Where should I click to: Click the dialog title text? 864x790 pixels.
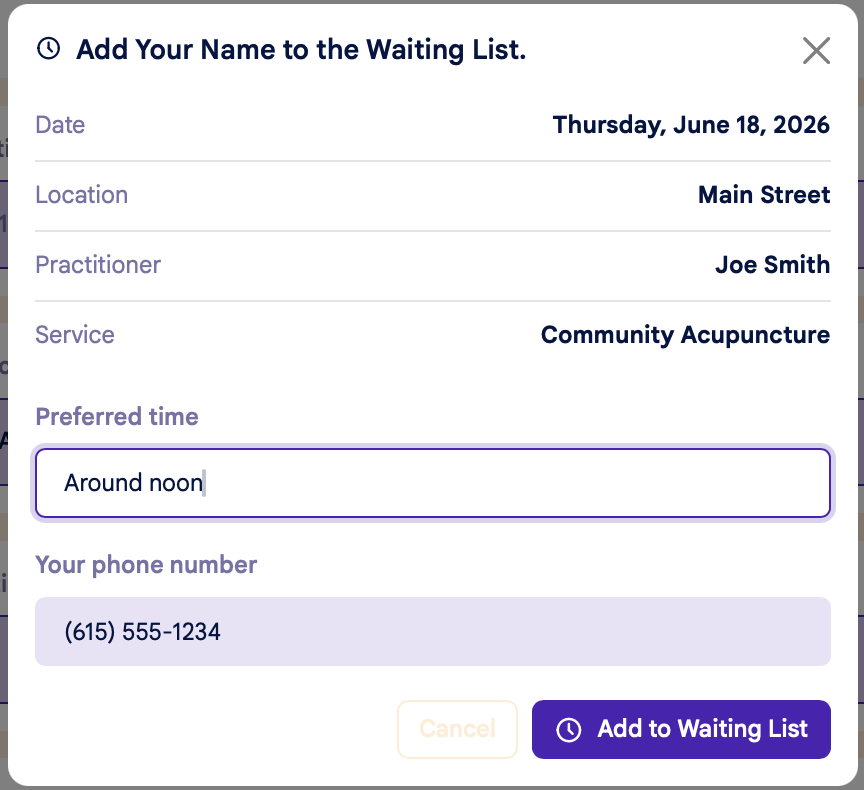[301, 50]
